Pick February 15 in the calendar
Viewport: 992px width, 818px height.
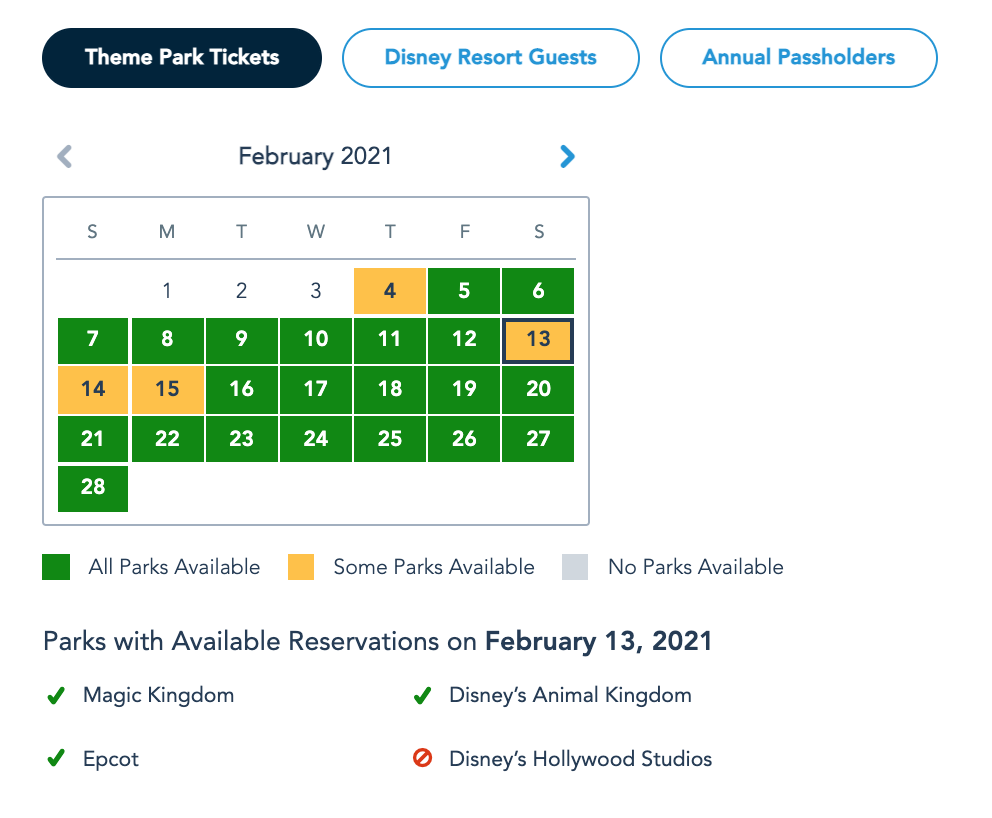pyautogui.click(x=167, y=389)
